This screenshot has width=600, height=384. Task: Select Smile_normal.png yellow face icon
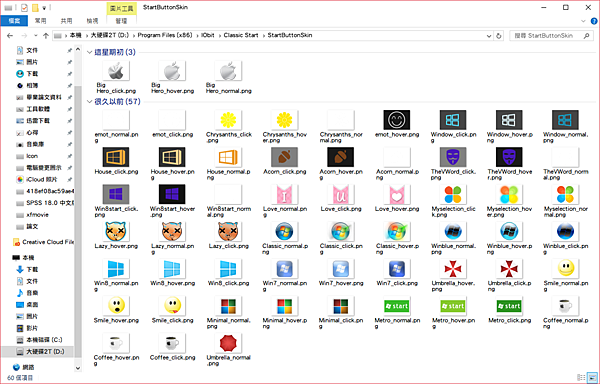coord(565,268)
